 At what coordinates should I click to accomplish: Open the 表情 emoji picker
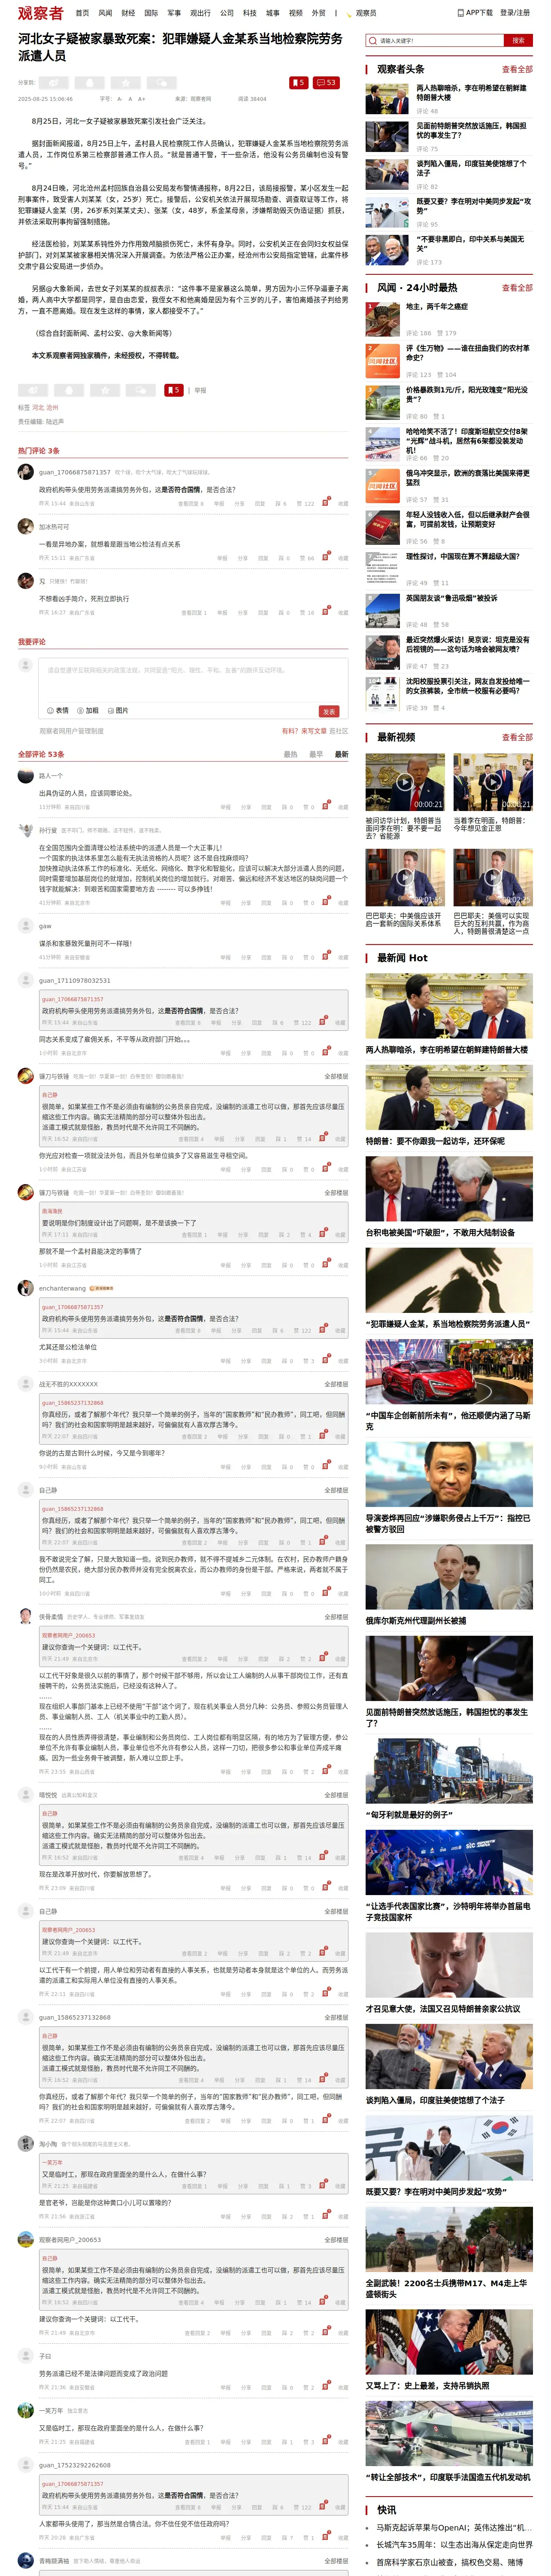point(58,710)
